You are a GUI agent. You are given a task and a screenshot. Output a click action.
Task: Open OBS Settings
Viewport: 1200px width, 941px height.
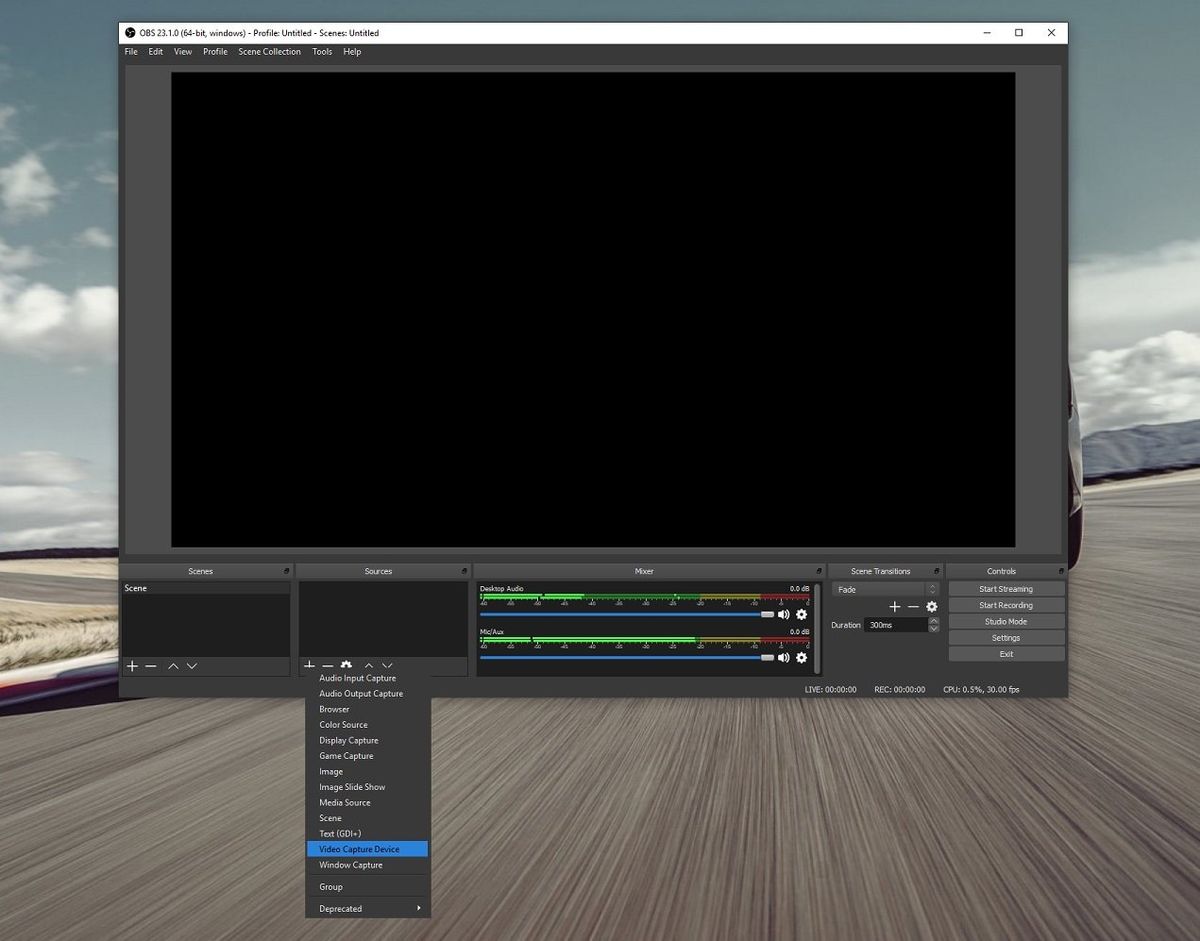(x=1005, y=637)
